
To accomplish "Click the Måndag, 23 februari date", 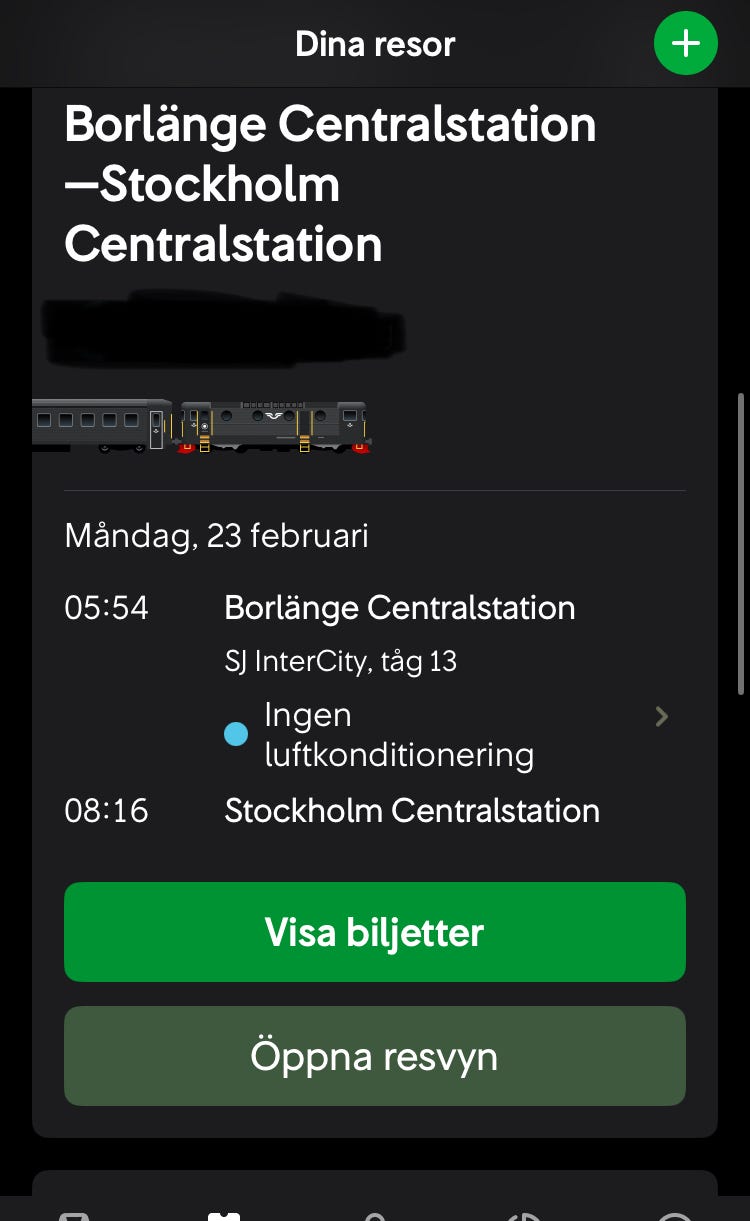I will 216,536.
